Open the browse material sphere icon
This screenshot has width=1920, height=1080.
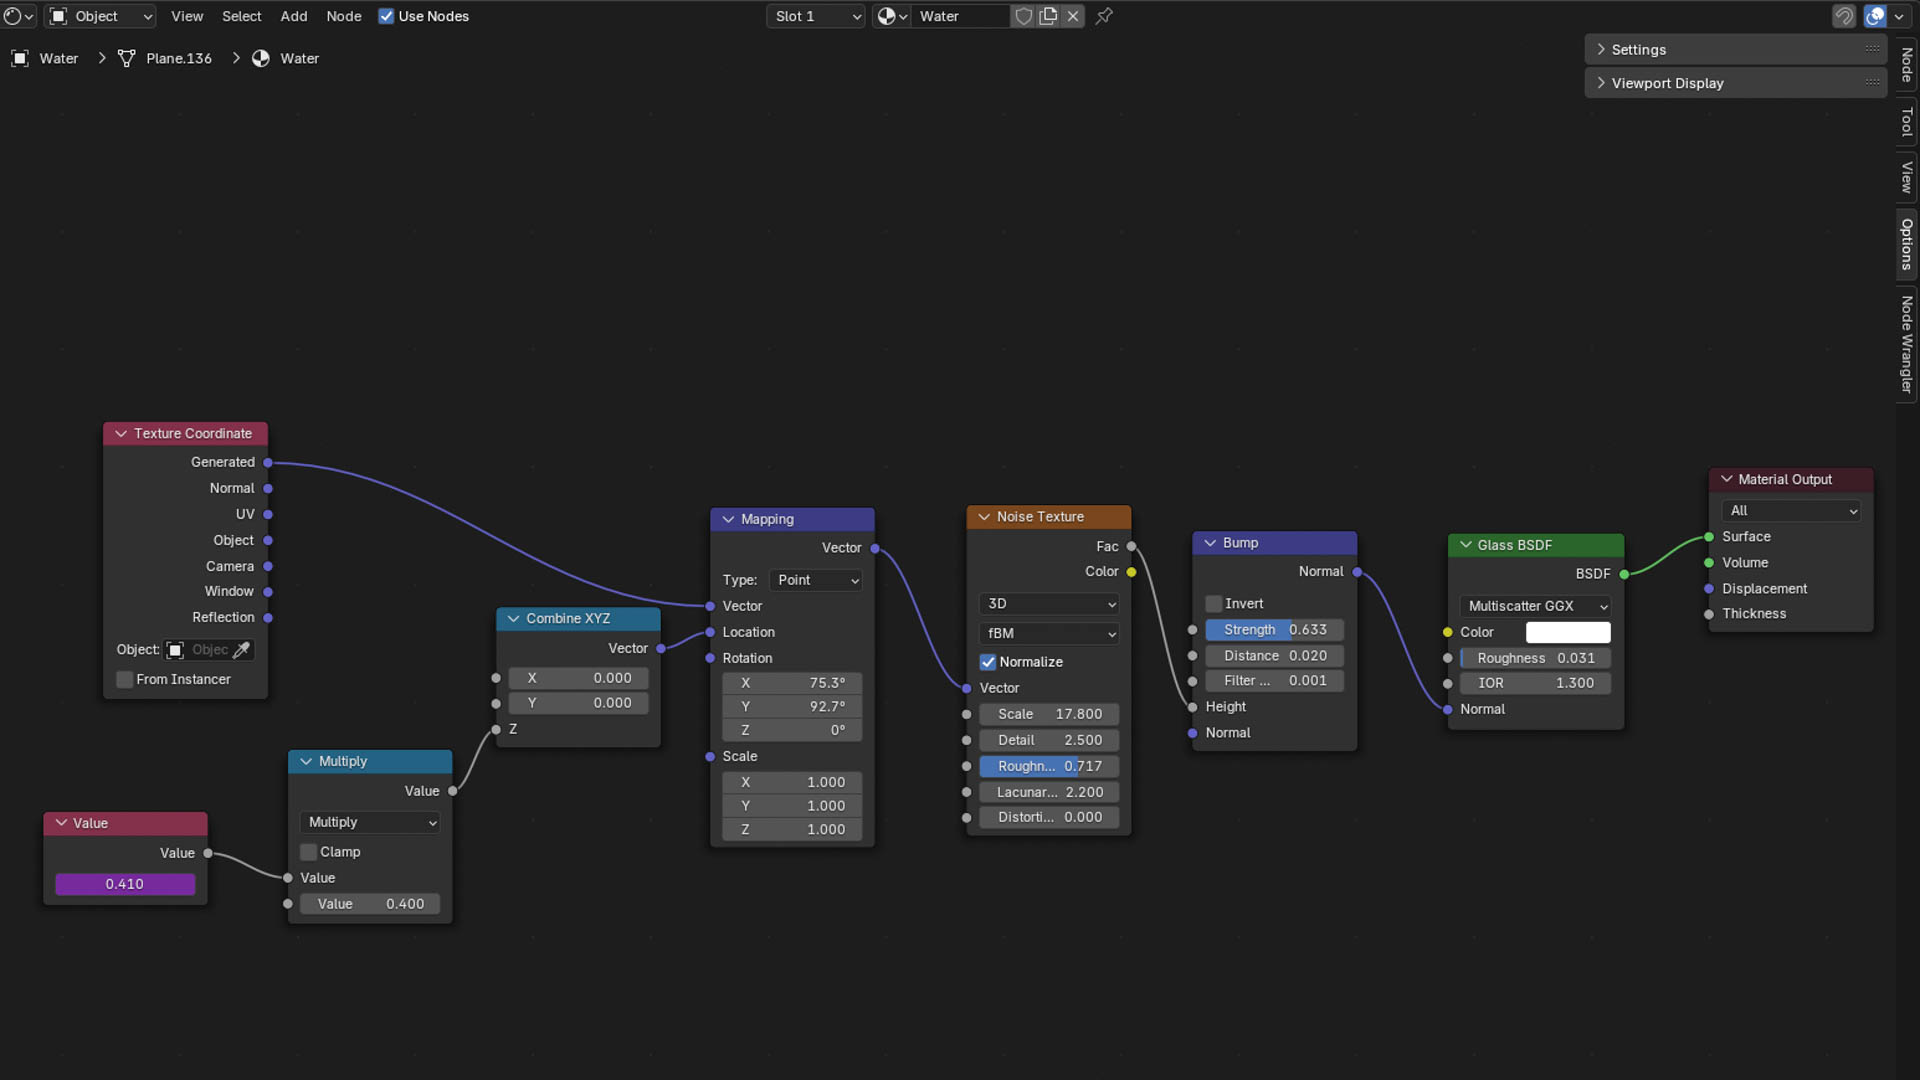[x=891, y=16]
